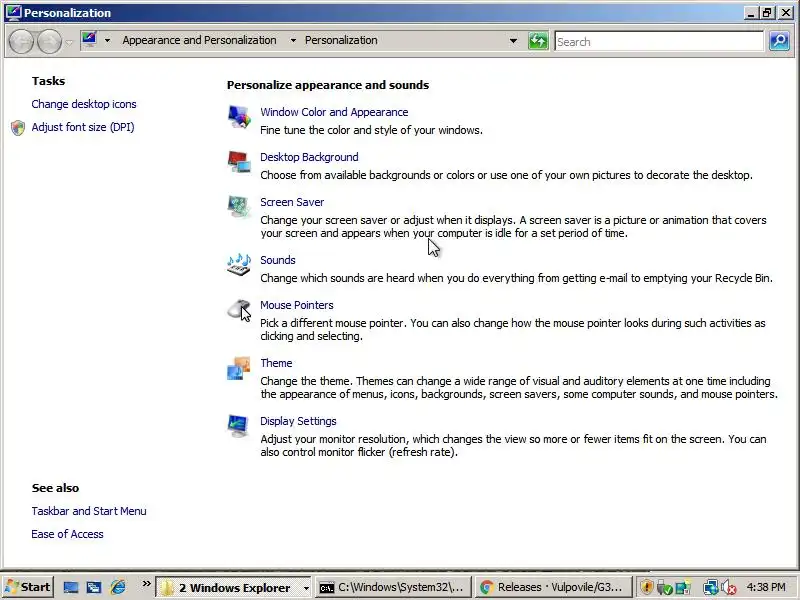This screenshot has height=600, width=800.
Task: Expand dropdown arrow before Appearance and Personalization
Action: pos(107,40)
